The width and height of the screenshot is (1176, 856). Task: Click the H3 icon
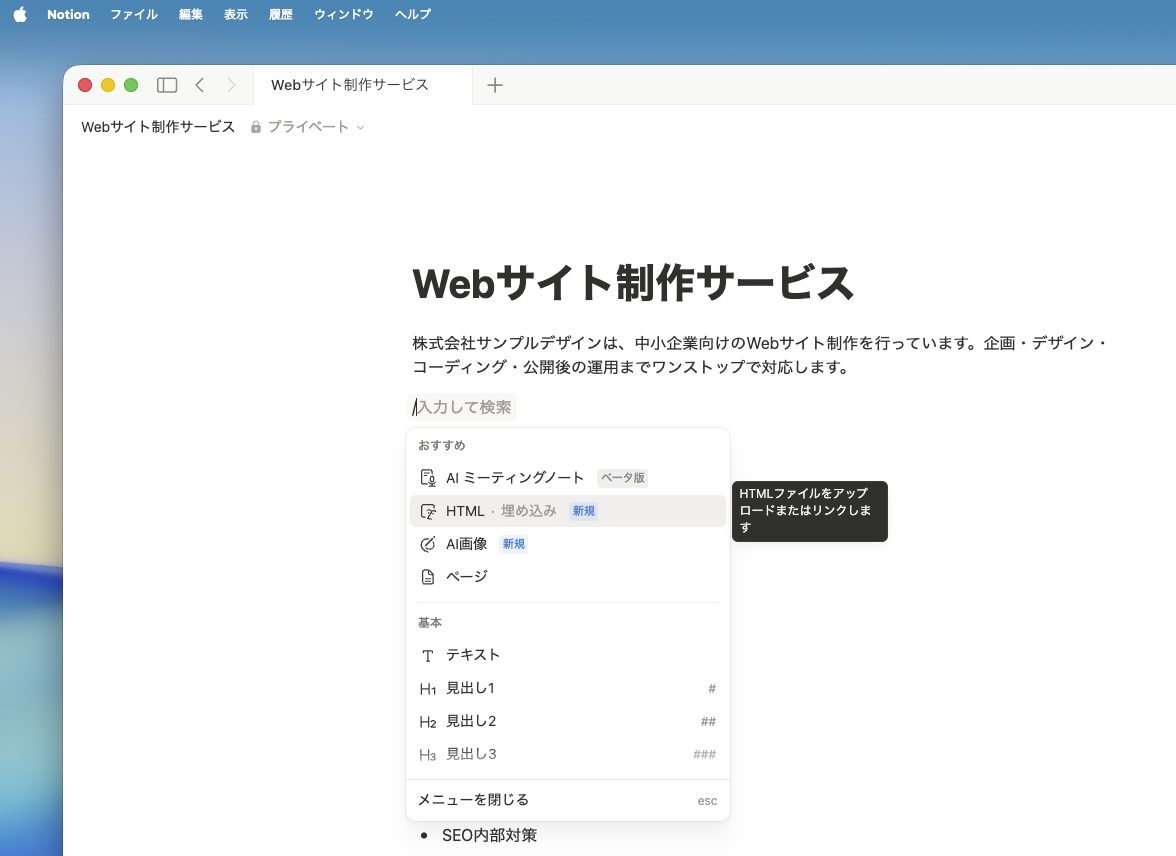[428, 755]
